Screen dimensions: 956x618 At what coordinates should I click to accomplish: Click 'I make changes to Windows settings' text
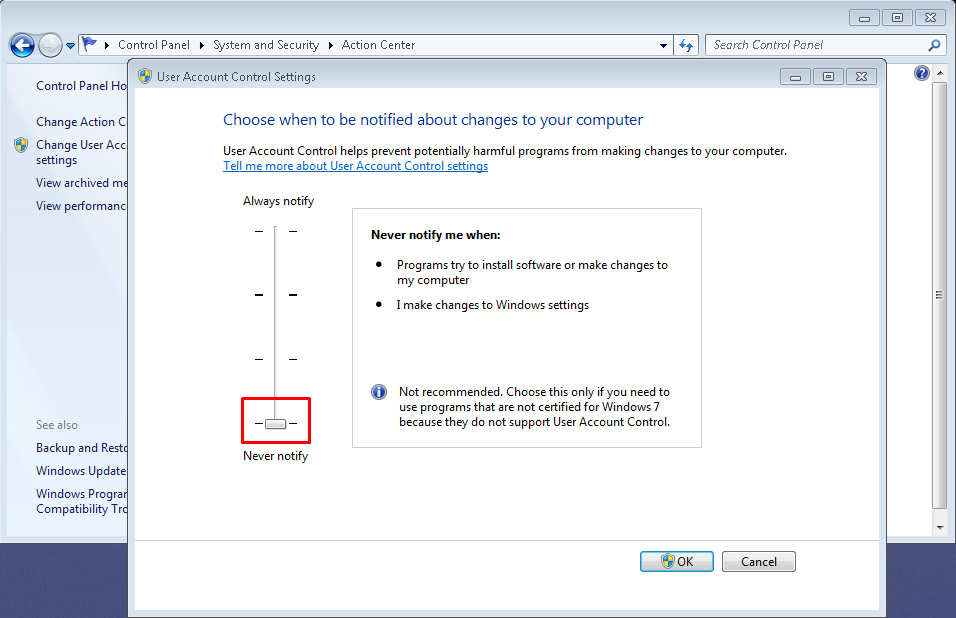[x=493, y=305]
